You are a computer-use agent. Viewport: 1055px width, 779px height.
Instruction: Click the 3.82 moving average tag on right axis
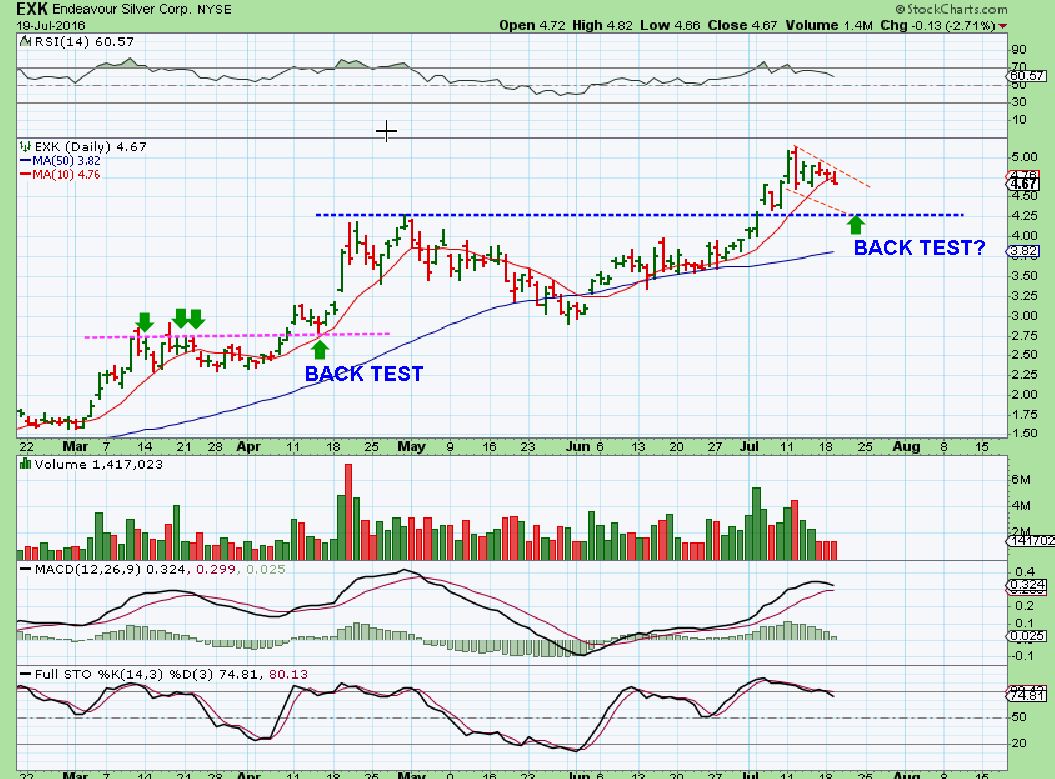coord(1023,252)
